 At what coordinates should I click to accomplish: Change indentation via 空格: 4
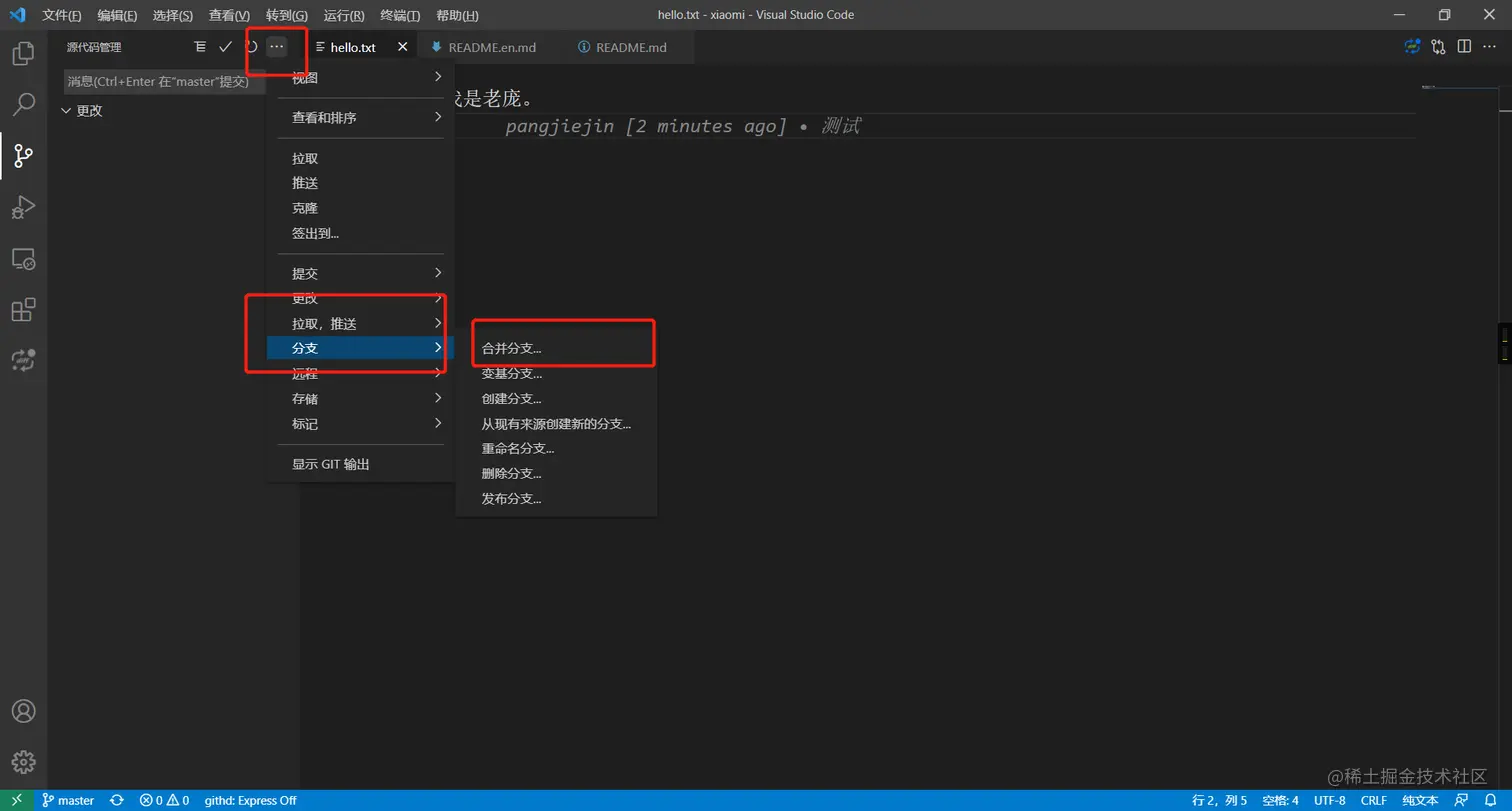point(1280,800)
